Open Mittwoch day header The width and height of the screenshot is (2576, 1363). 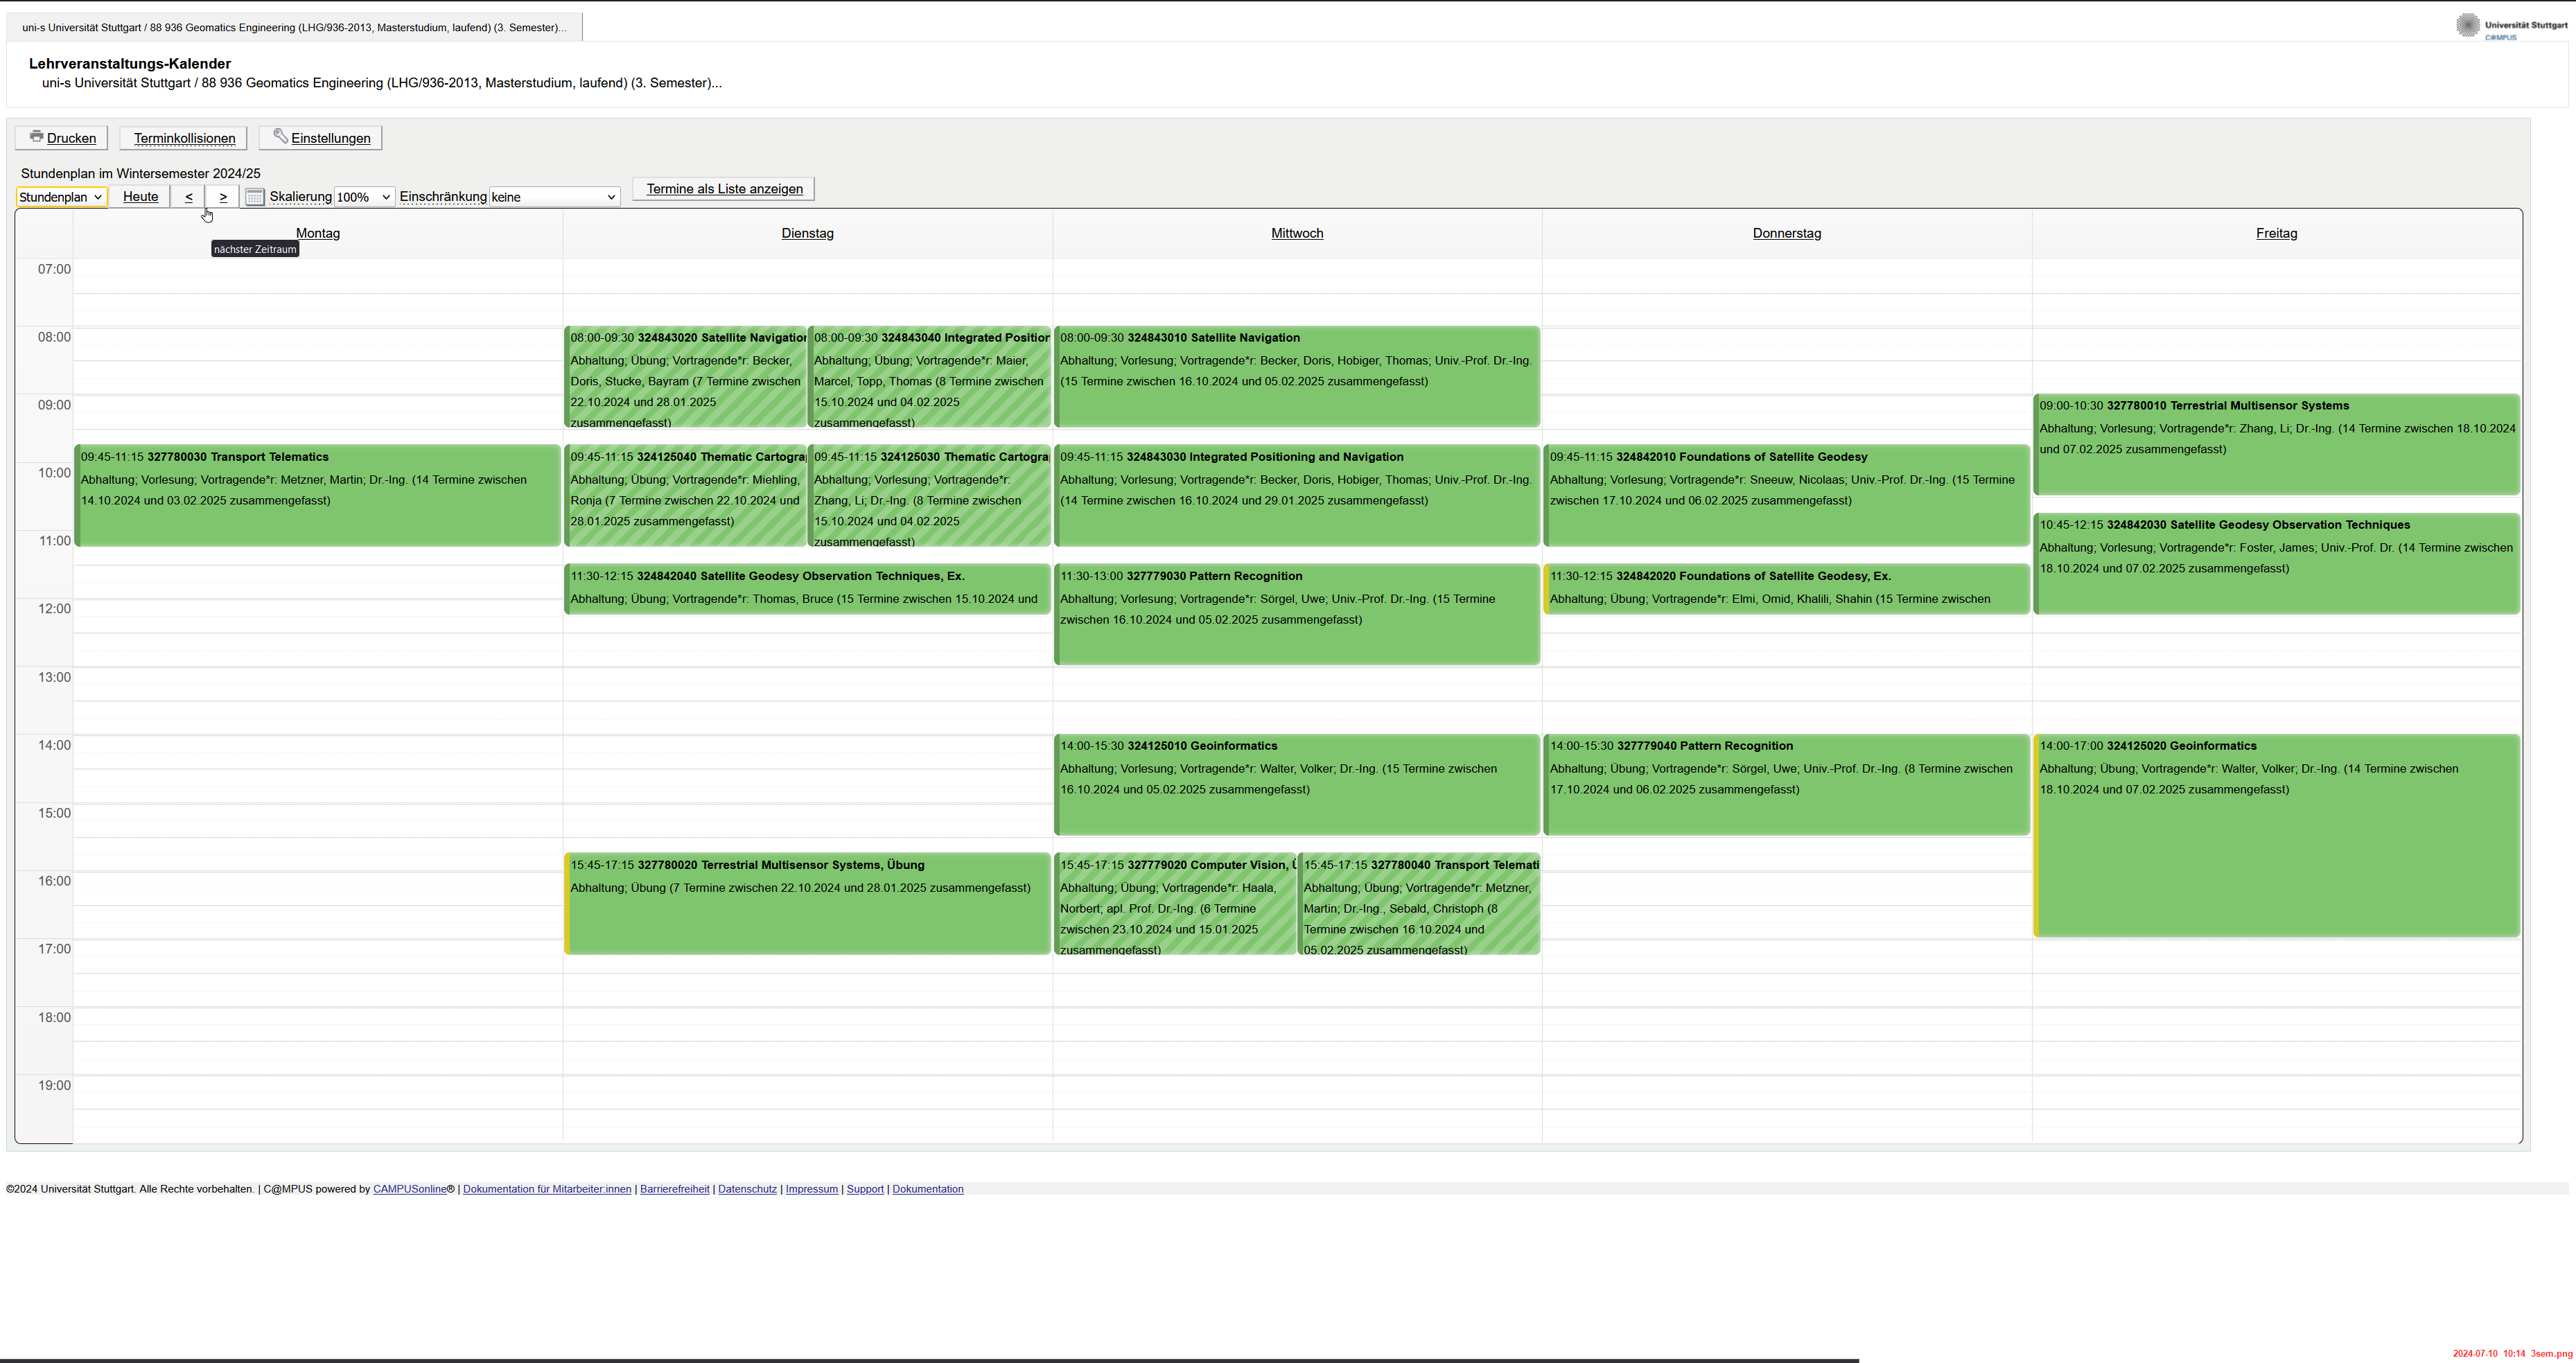pos(1297,233)
